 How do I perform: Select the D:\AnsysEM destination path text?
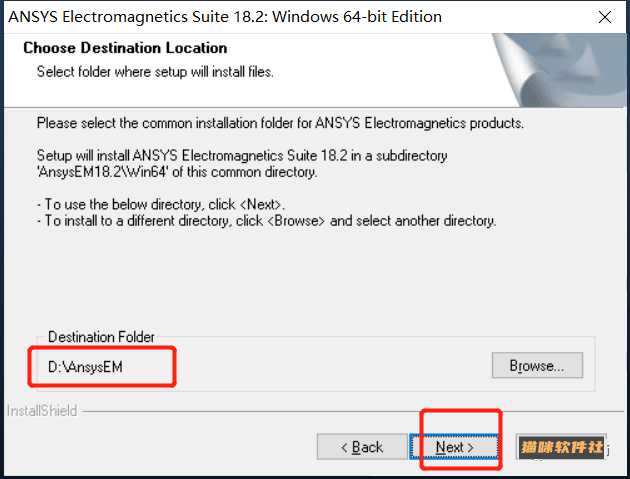click(85, 367)
